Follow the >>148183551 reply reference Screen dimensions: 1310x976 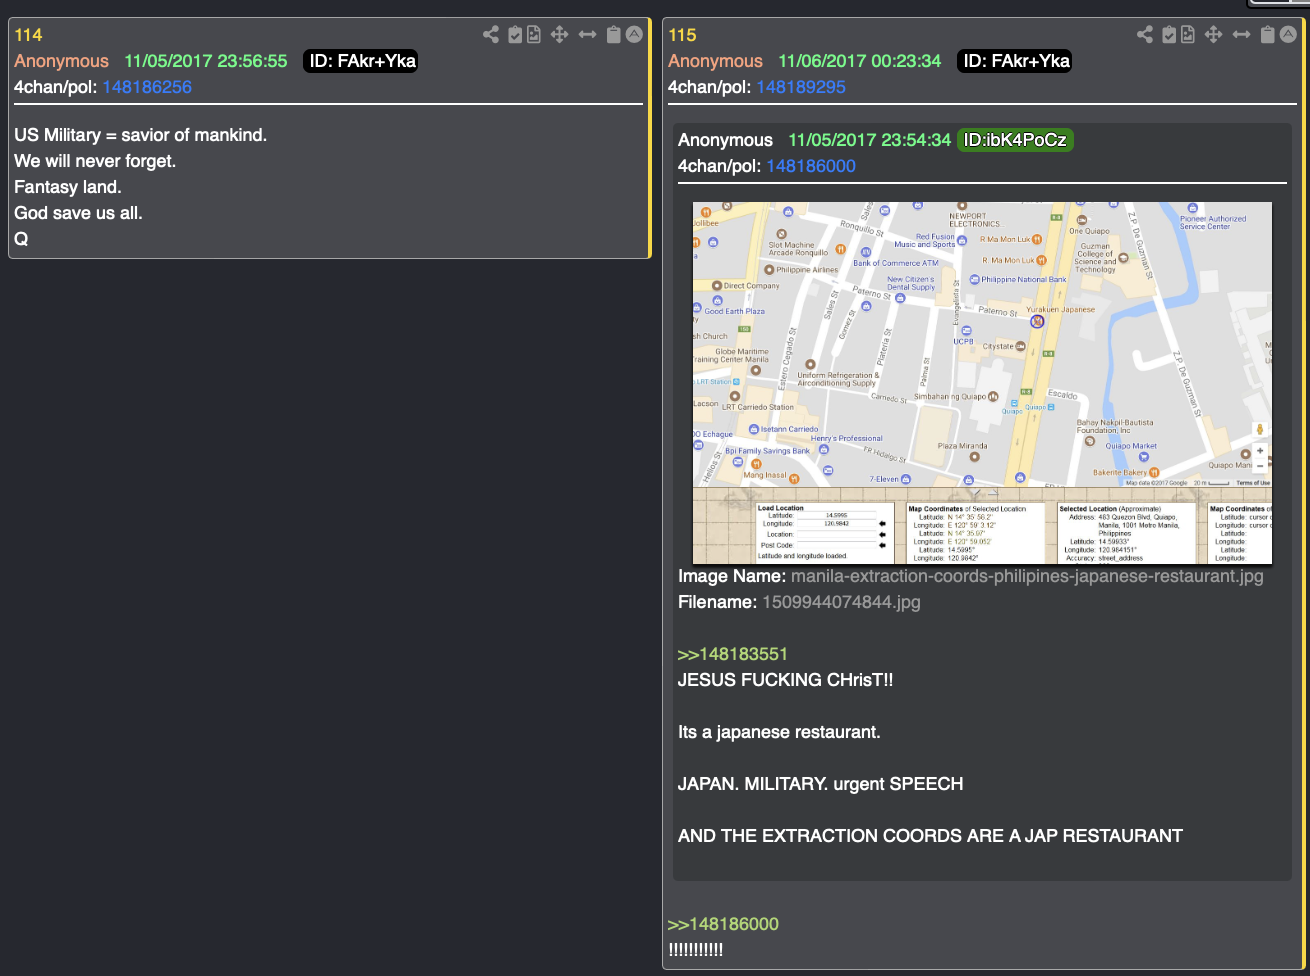tap(733, 654)
